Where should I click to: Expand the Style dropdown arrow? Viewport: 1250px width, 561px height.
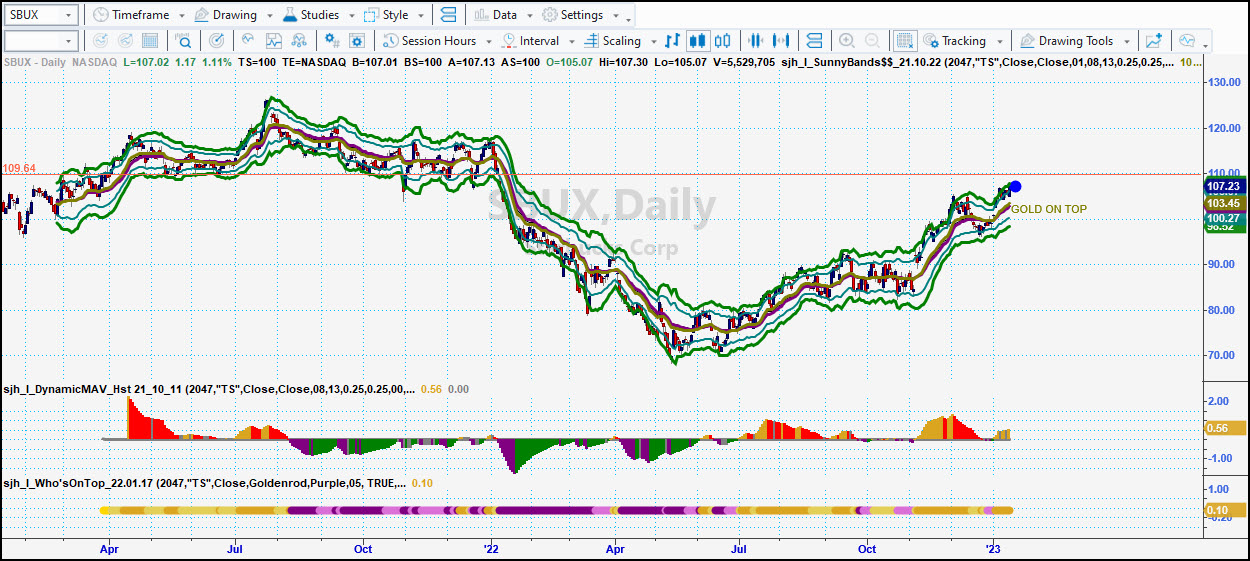(x=419, y=16)
